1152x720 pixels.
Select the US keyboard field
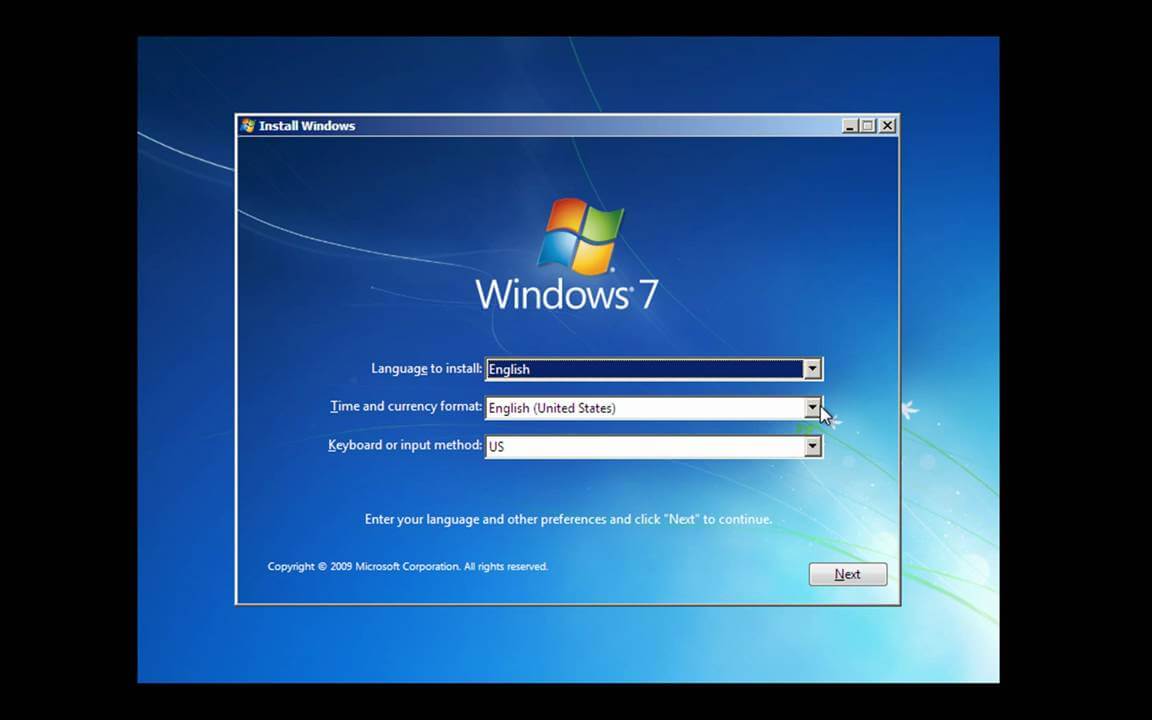640,446
